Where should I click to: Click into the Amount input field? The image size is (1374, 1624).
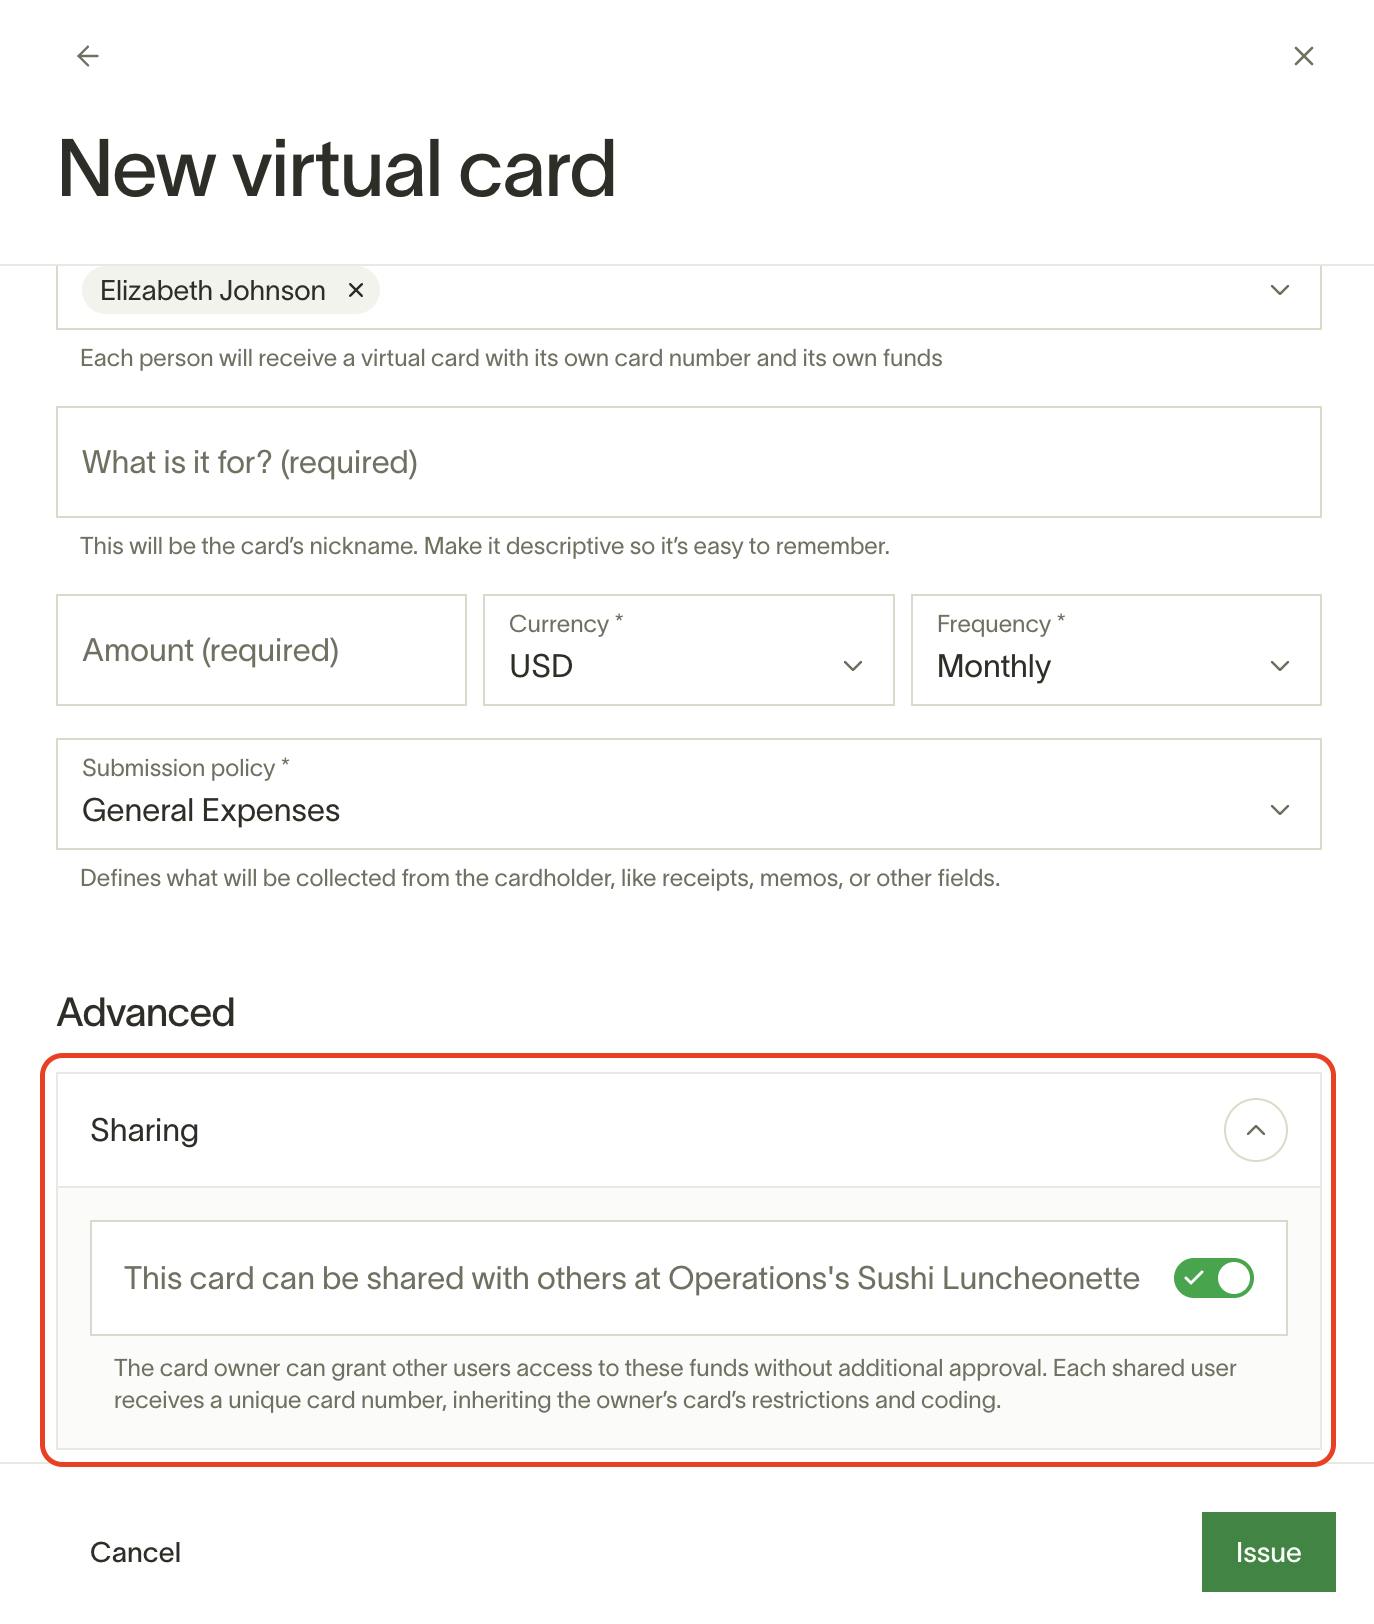[x=261, y=650]
